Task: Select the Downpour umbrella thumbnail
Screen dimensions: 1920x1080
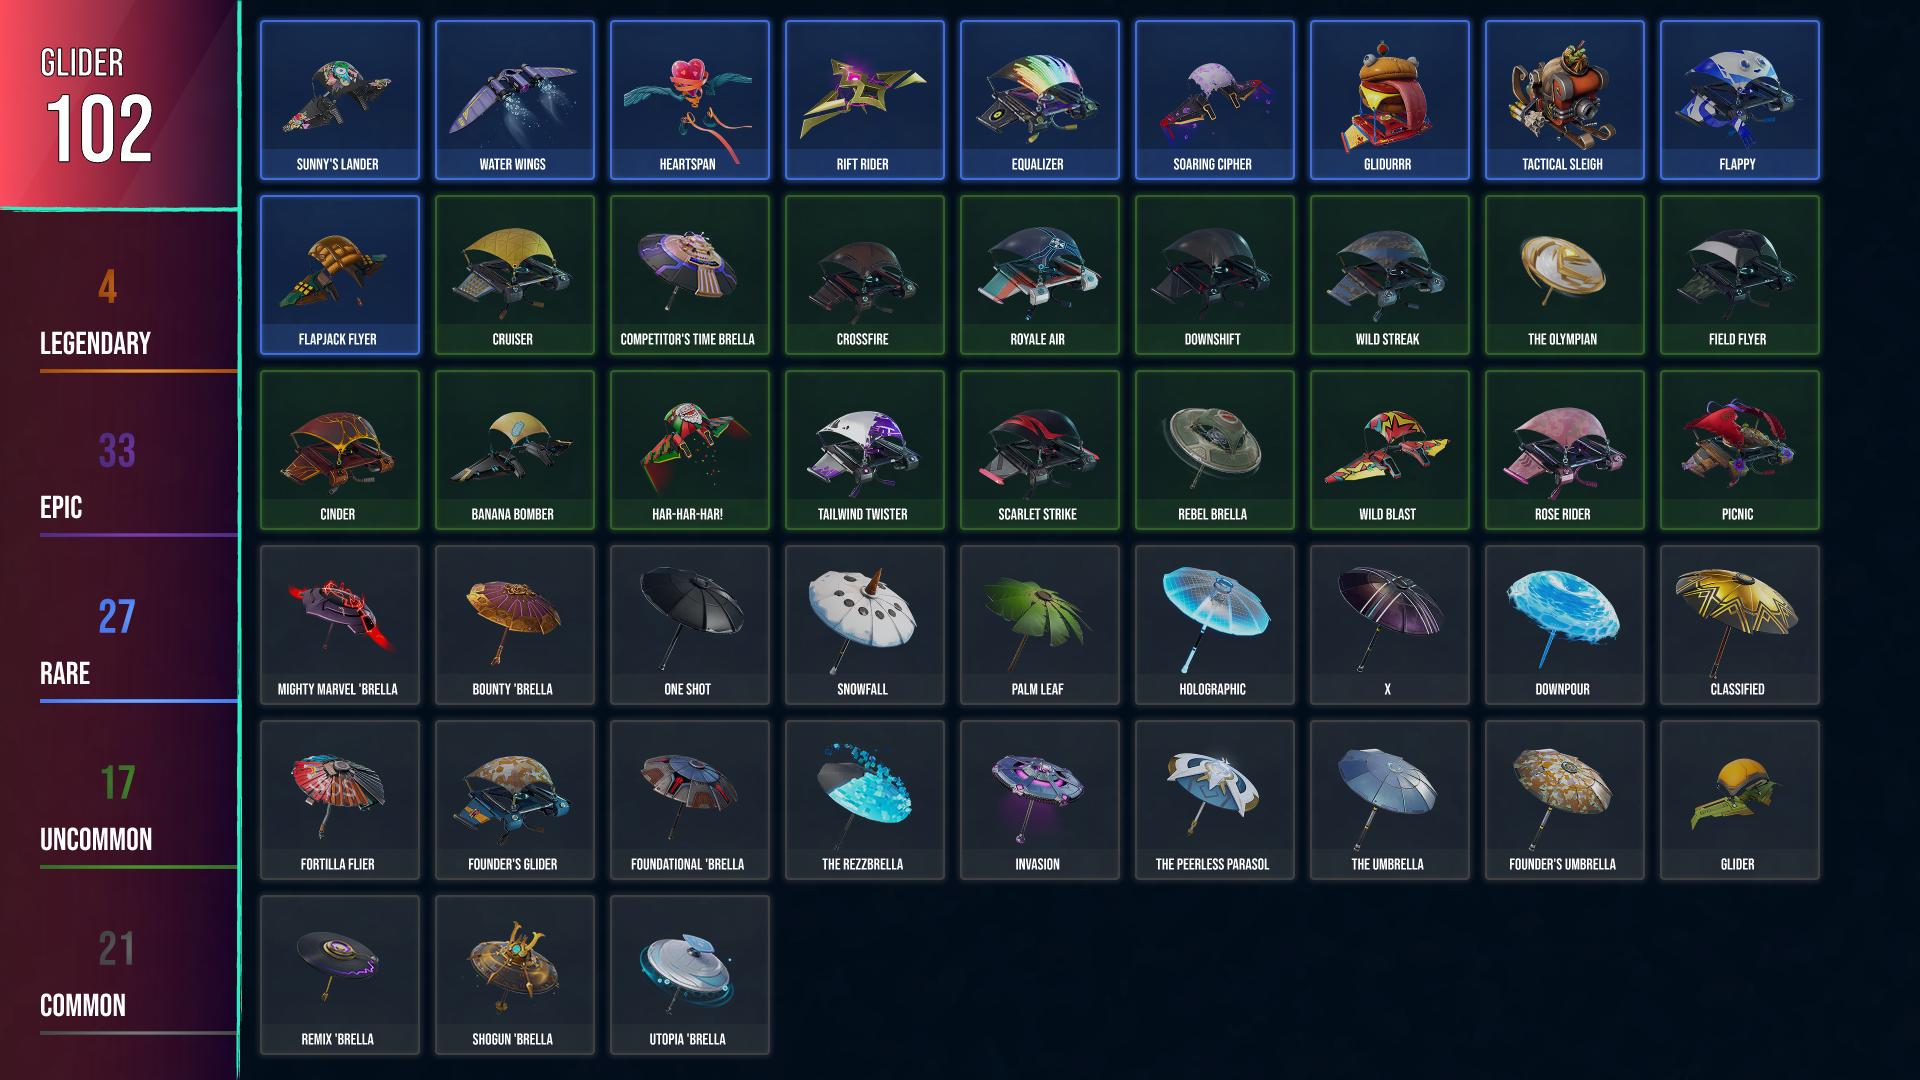Action: pos(1564,625)
